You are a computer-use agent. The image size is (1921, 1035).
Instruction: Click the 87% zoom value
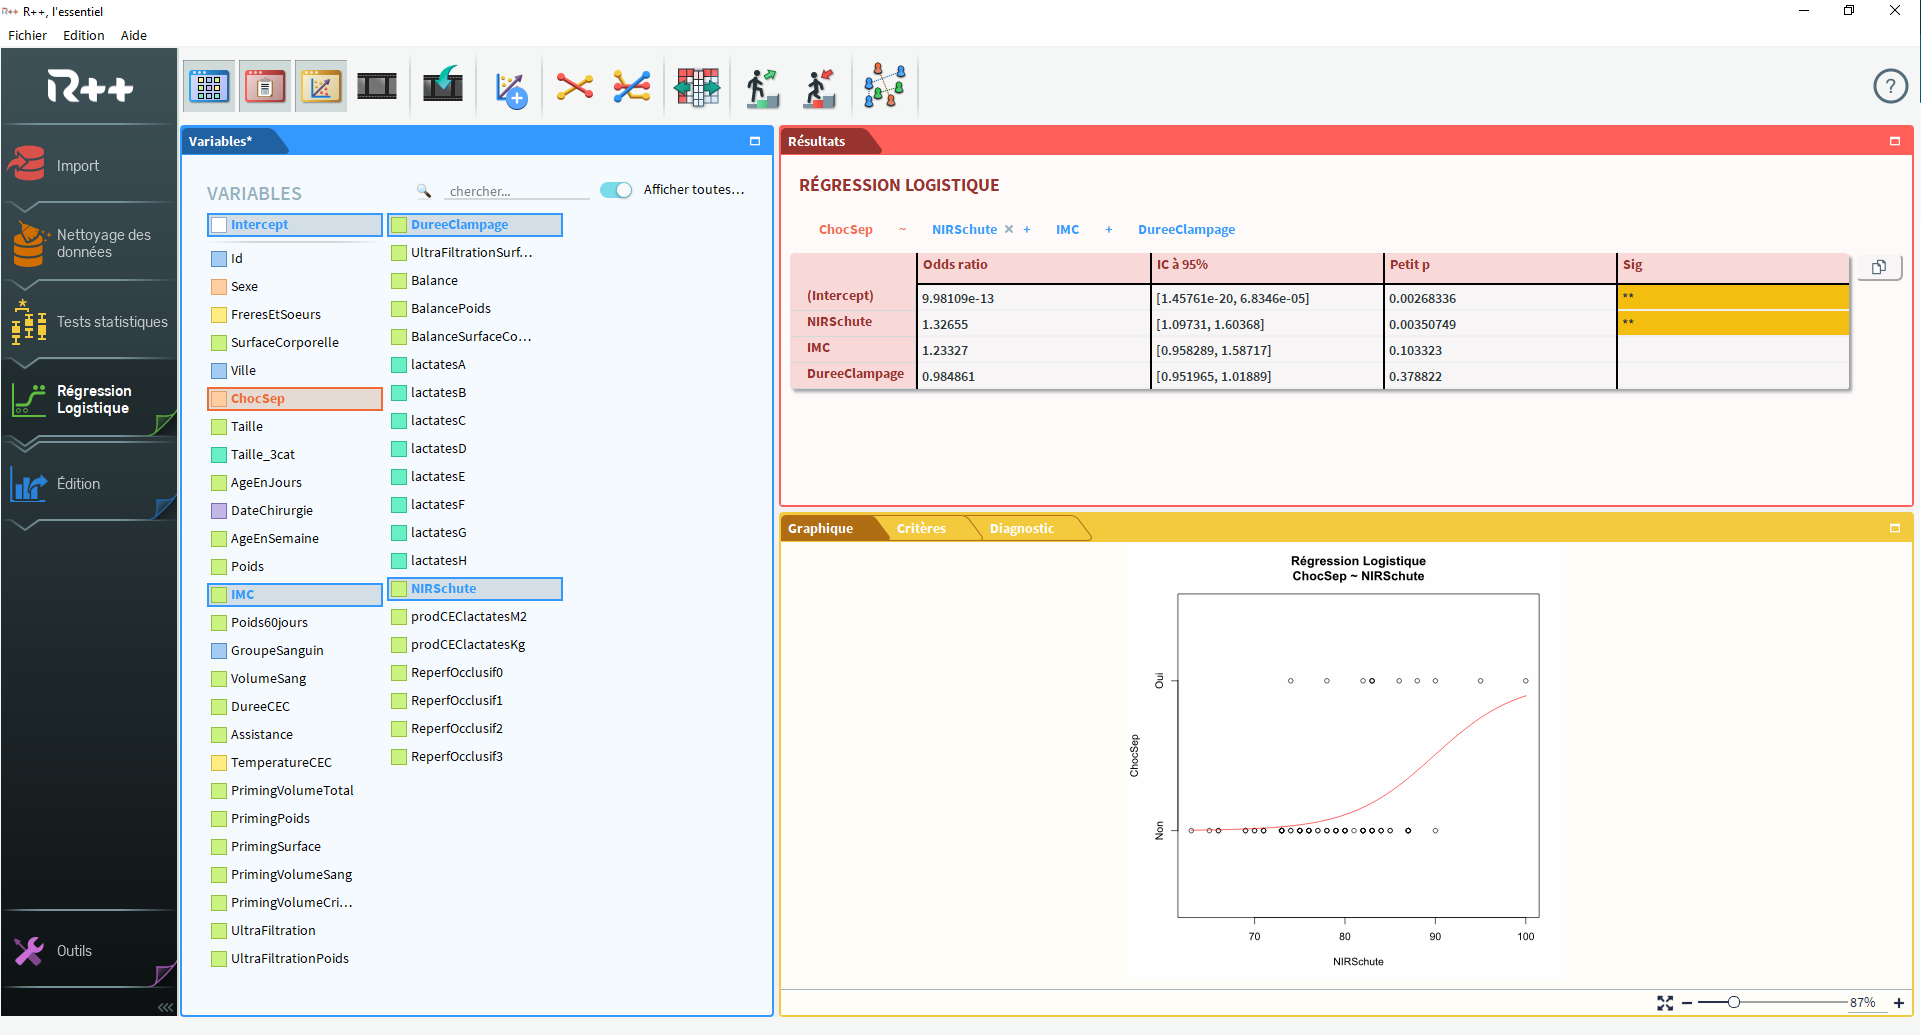[x=1862, y=1002]
